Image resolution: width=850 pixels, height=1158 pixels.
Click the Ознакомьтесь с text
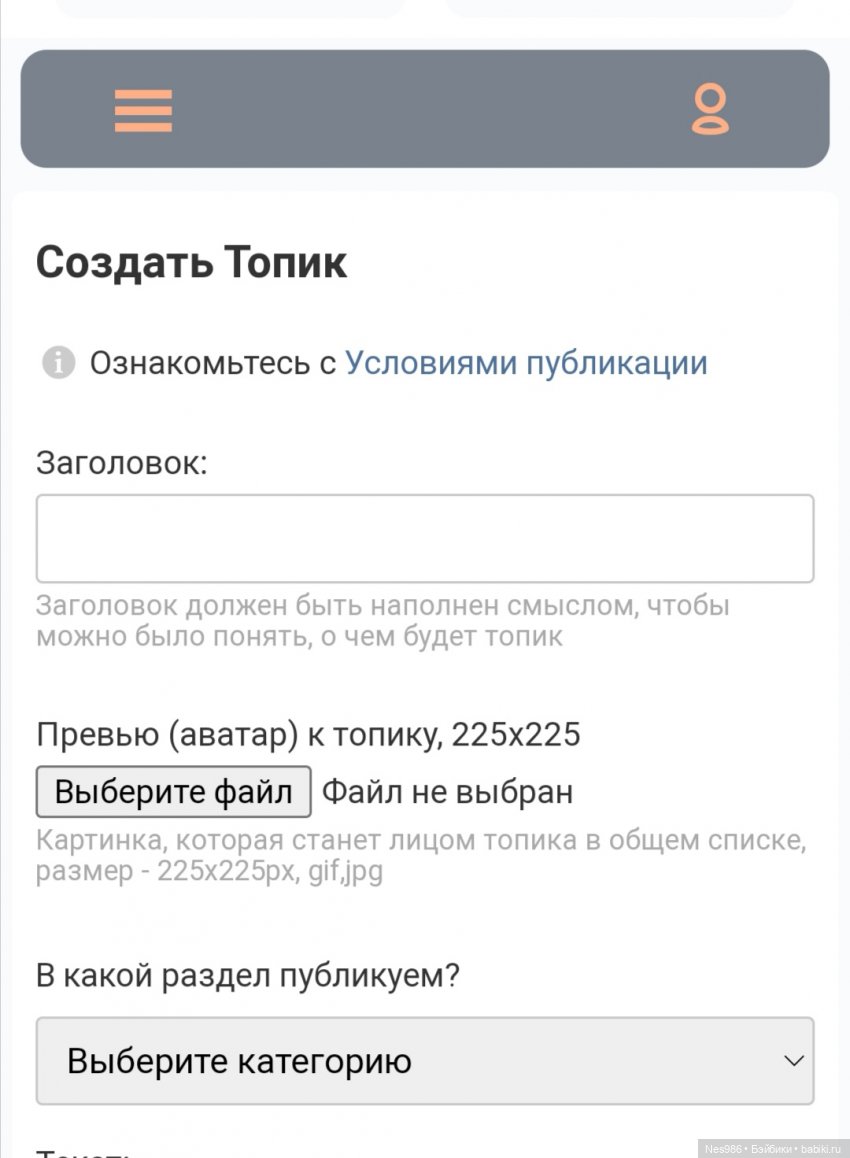(212, 363)
